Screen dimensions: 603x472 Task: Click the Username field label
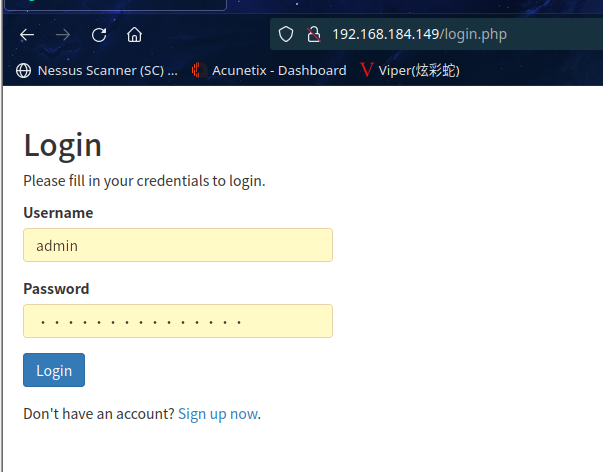click(58, 213)
